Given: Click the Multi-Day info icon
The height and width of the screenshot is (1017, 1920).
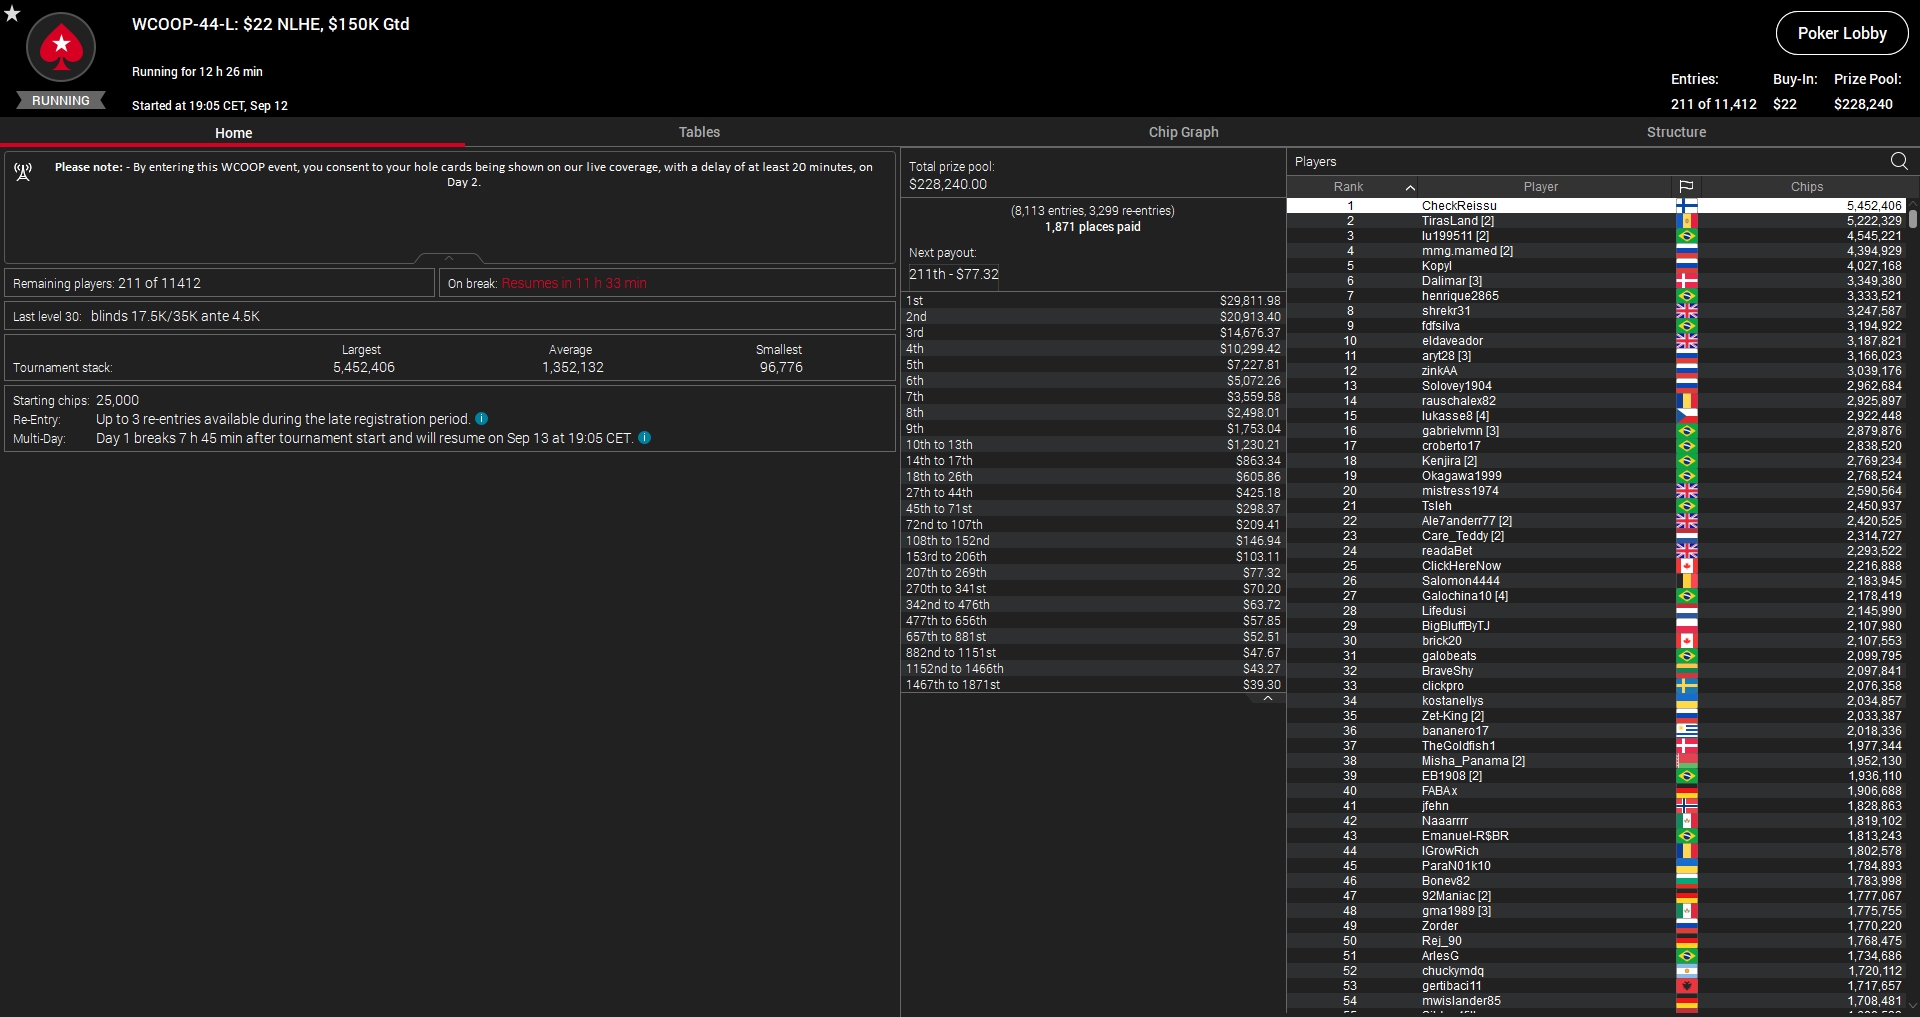Looking at the screenshot, I should (x=645, y=438).
